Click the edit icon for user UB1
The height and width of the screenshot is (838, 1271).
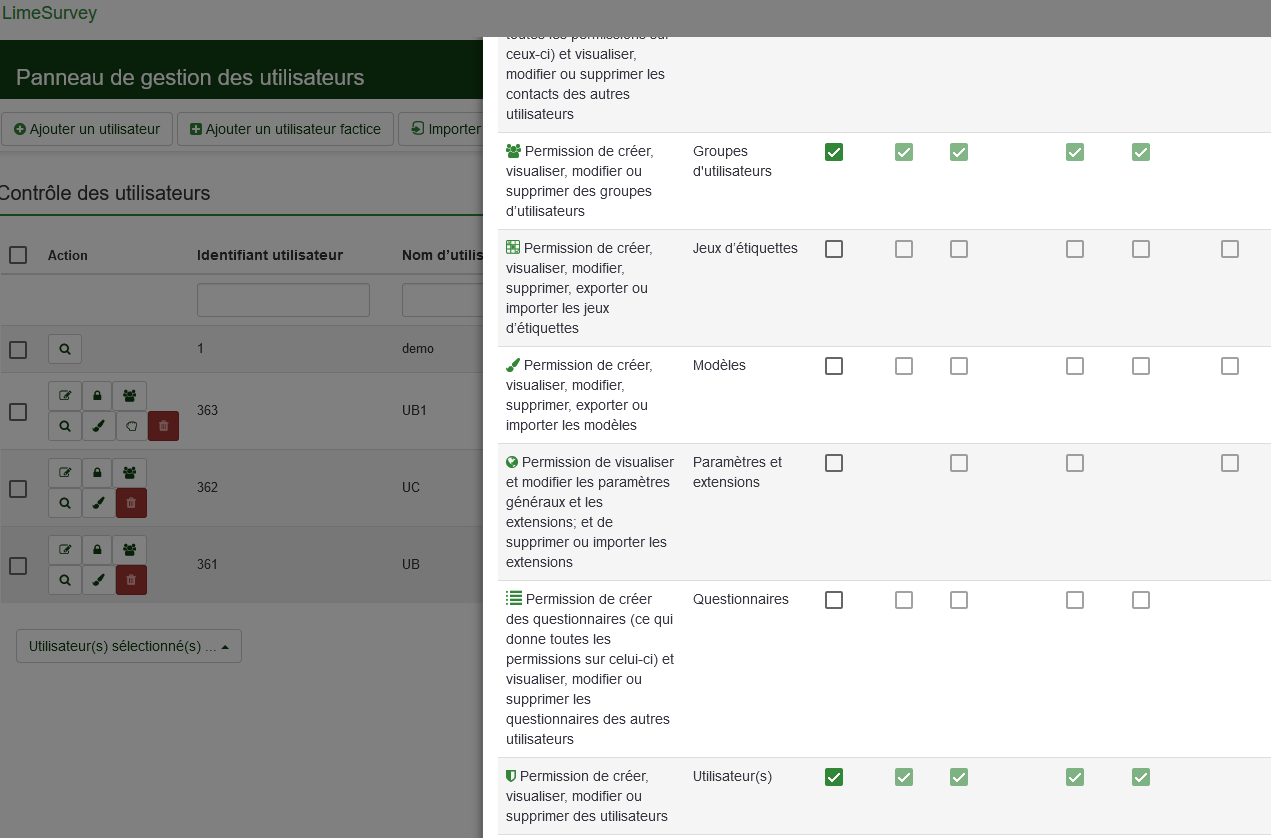click(x=65, y=396)
